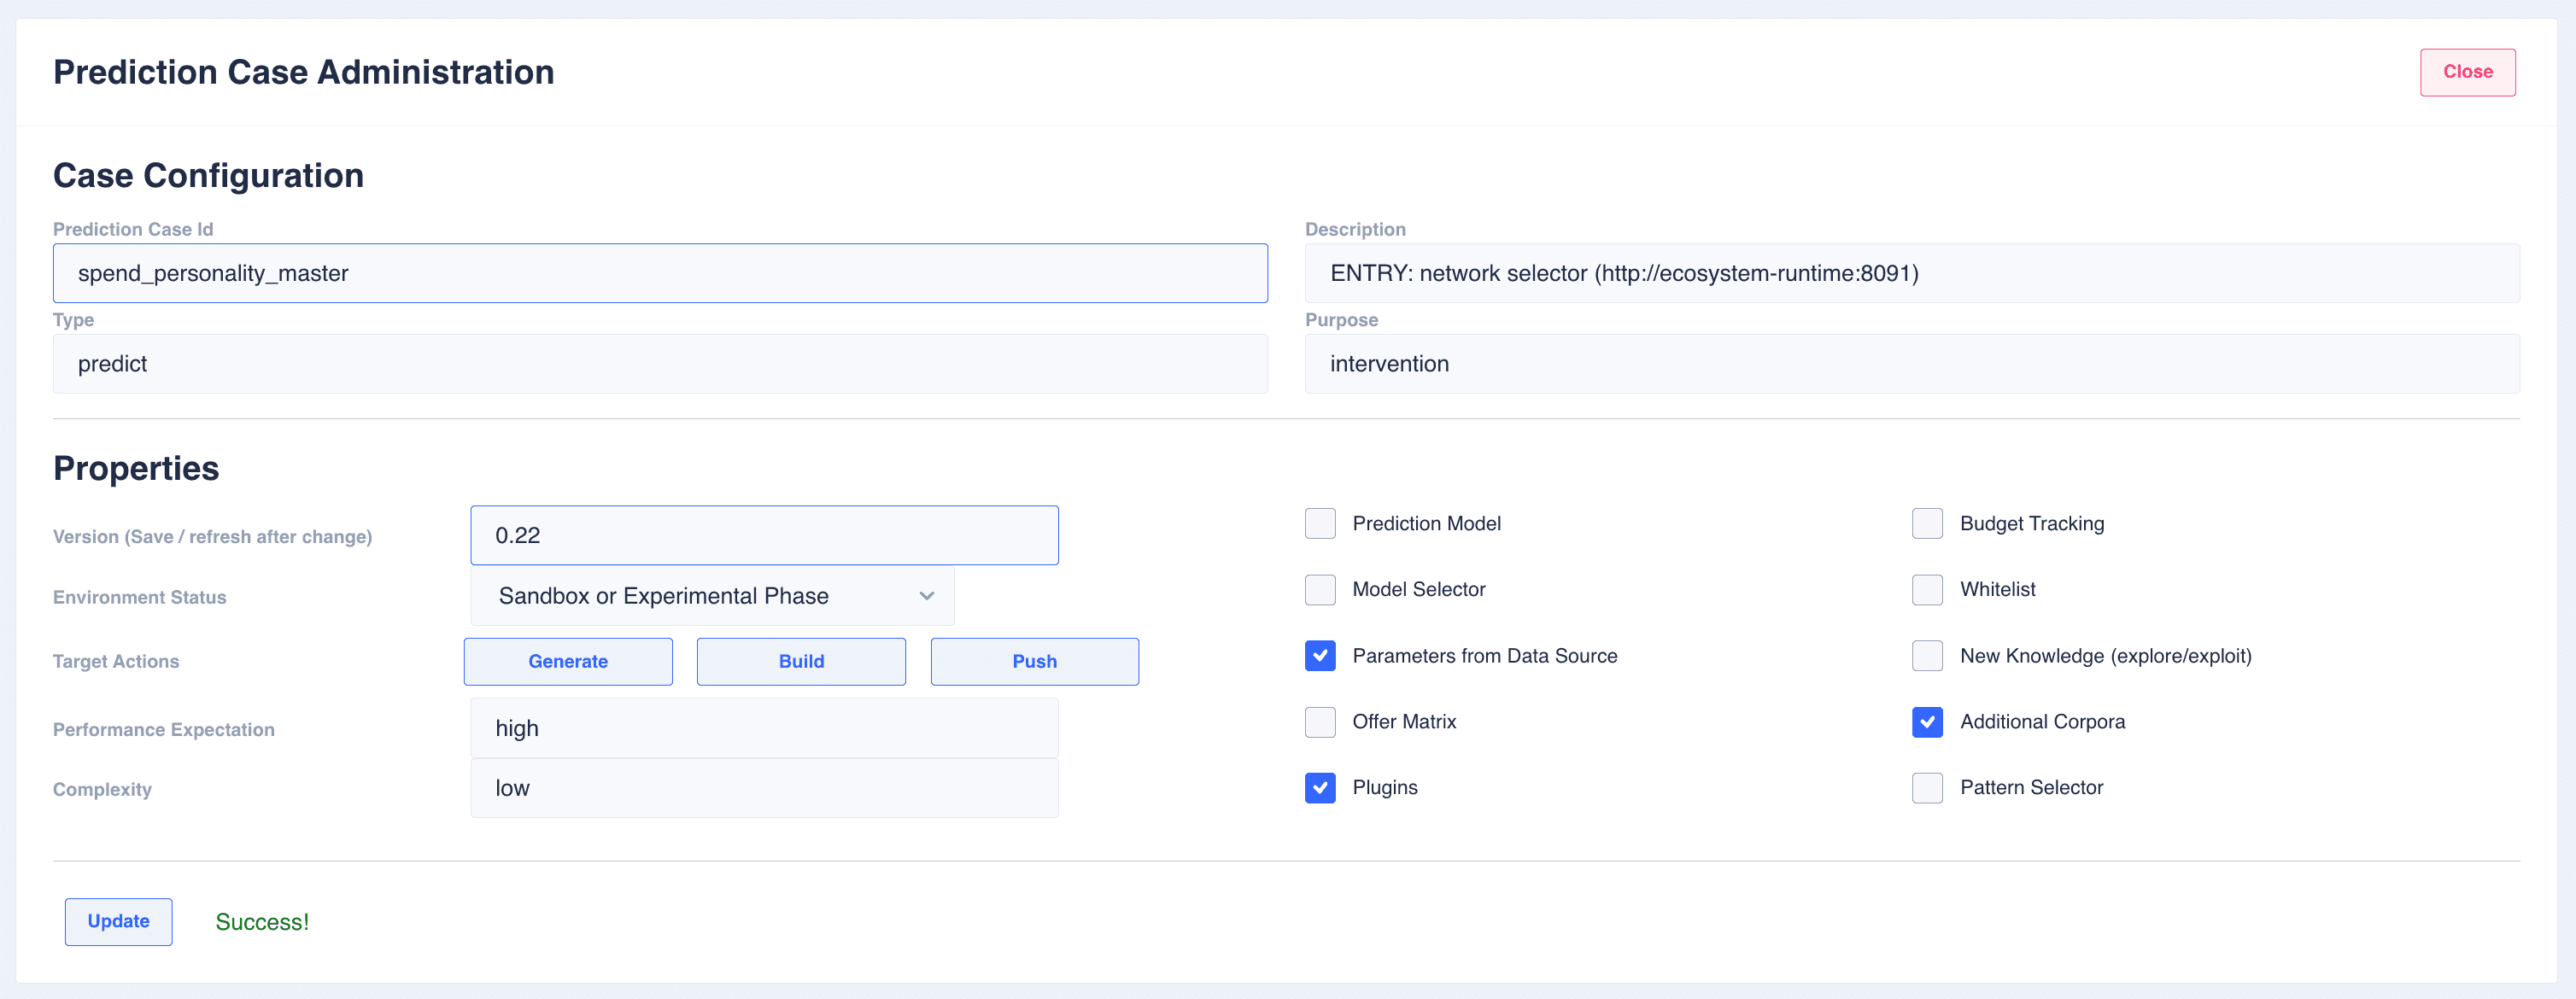Check the Whitelist option

coord(1927,589)
